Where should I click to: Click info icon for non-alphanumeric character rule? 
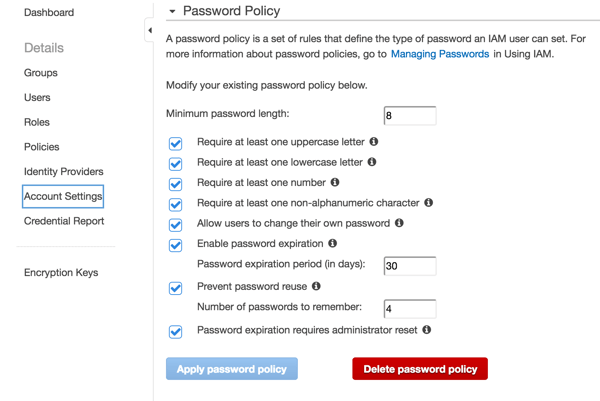coord(428,203)
